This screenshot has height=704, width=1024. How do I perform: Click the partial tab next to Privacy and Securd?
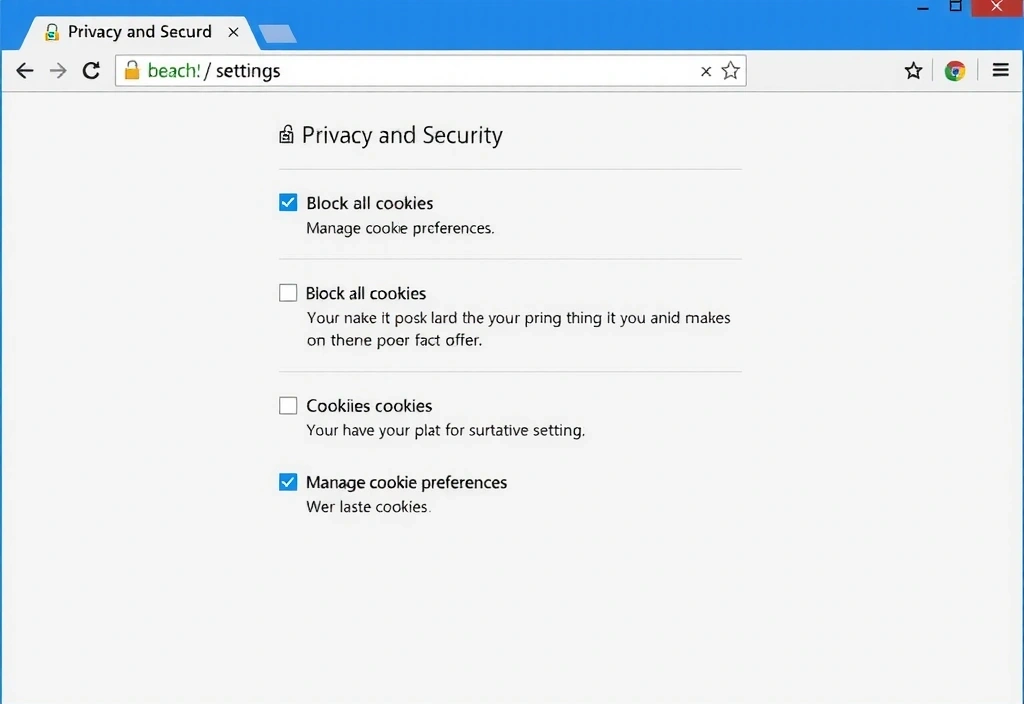pyautogui.click(x=277, y=31)
